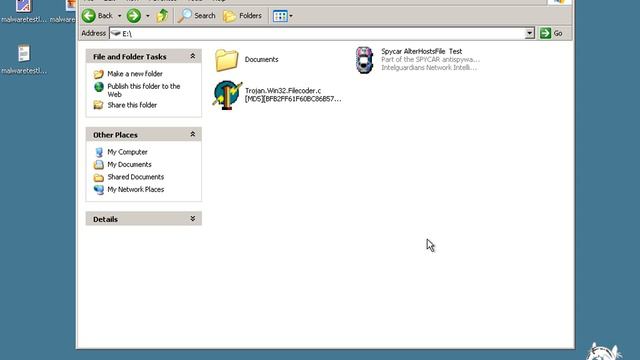Select the Trojan.Win32.Filecoder.c file icon
Screen dimensions: 640x360
(227, 95)
